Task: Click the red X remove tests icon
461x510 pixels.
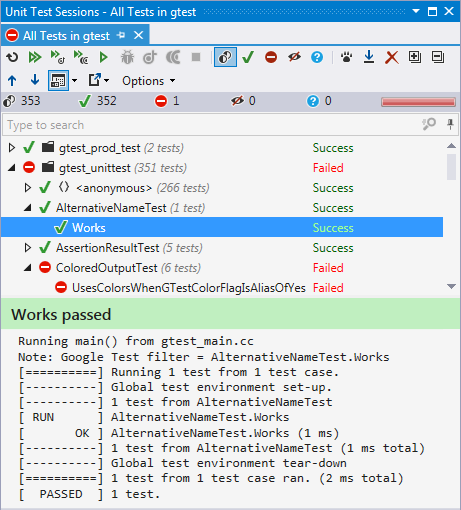Action: point(392,57)
